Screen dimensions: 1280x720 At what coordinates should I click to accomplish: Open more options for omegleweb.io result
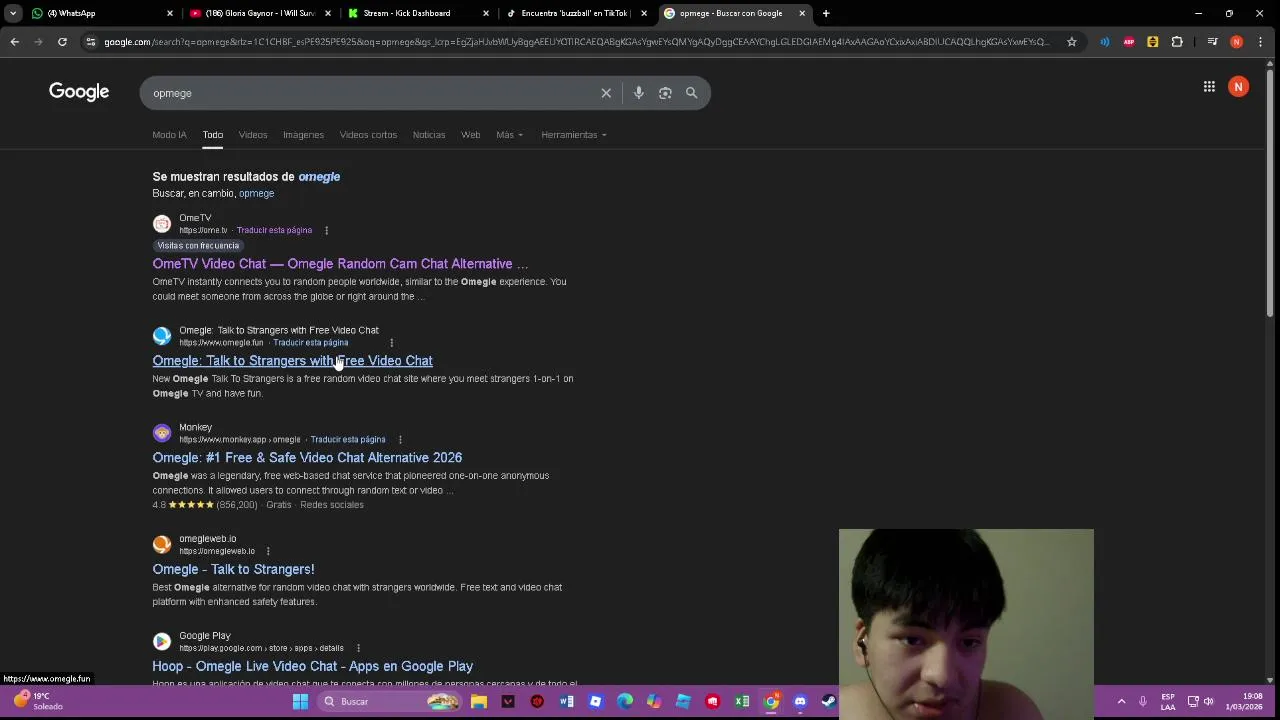pyautogui.click(x=268, y=551)
